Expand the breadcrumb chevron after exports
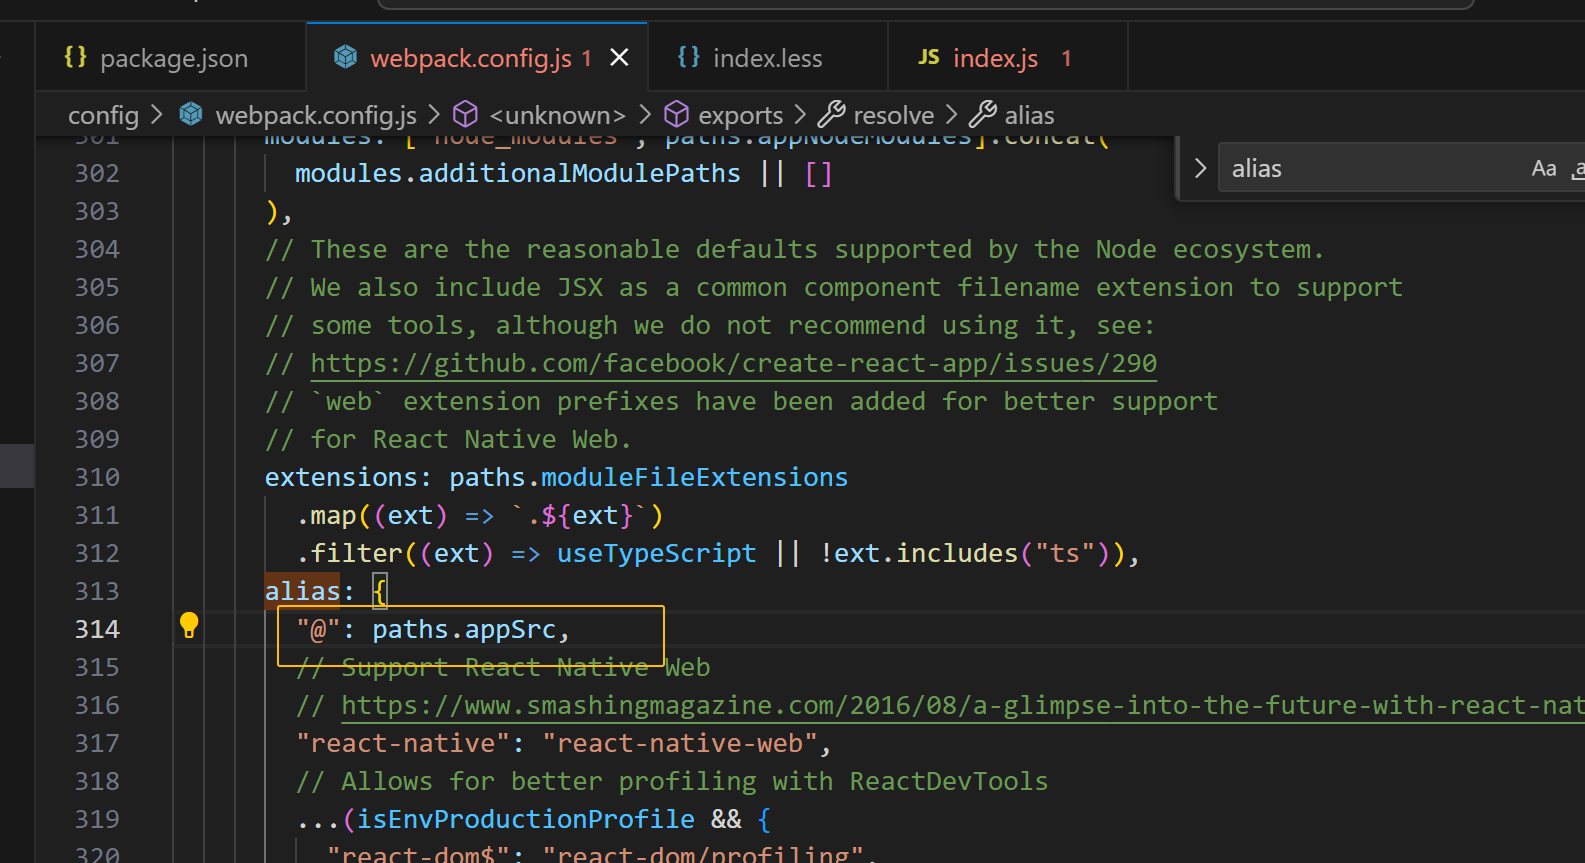This screenshot has height=863, width=1585. pyautogui.click(x=799, y=115)
